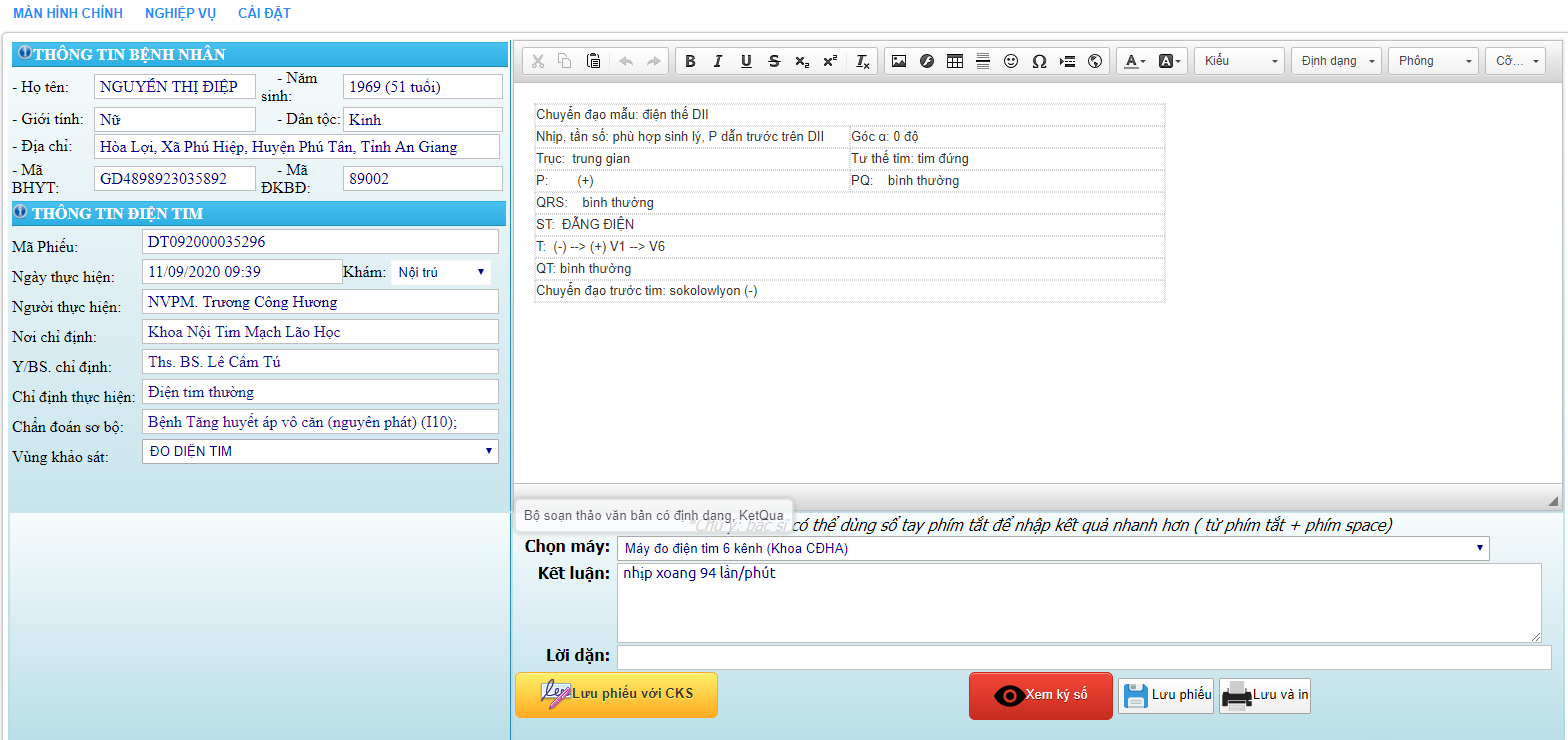This screenshot has width=1568, height=740.
Task: Insert special character with omega icon
Action: (1039, 61)
